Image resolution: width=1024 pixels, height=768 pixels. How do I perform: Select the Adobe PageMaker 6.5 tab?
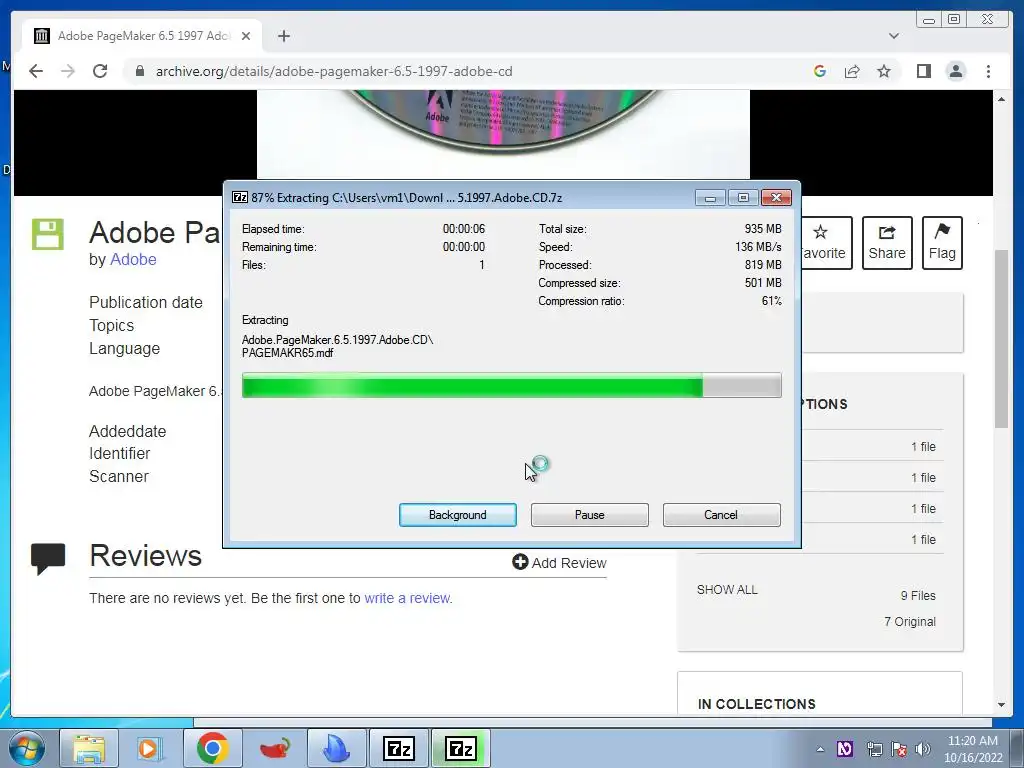point(142,36)
